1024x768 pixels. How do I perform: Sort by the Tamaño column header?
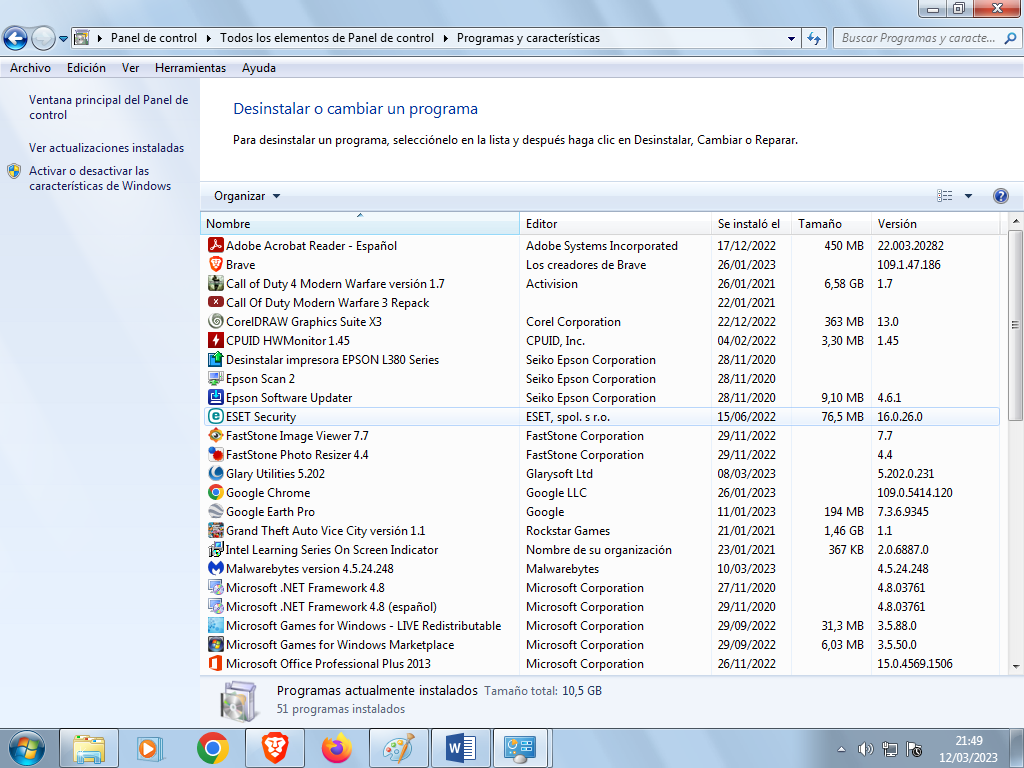[x=831, y=223]
